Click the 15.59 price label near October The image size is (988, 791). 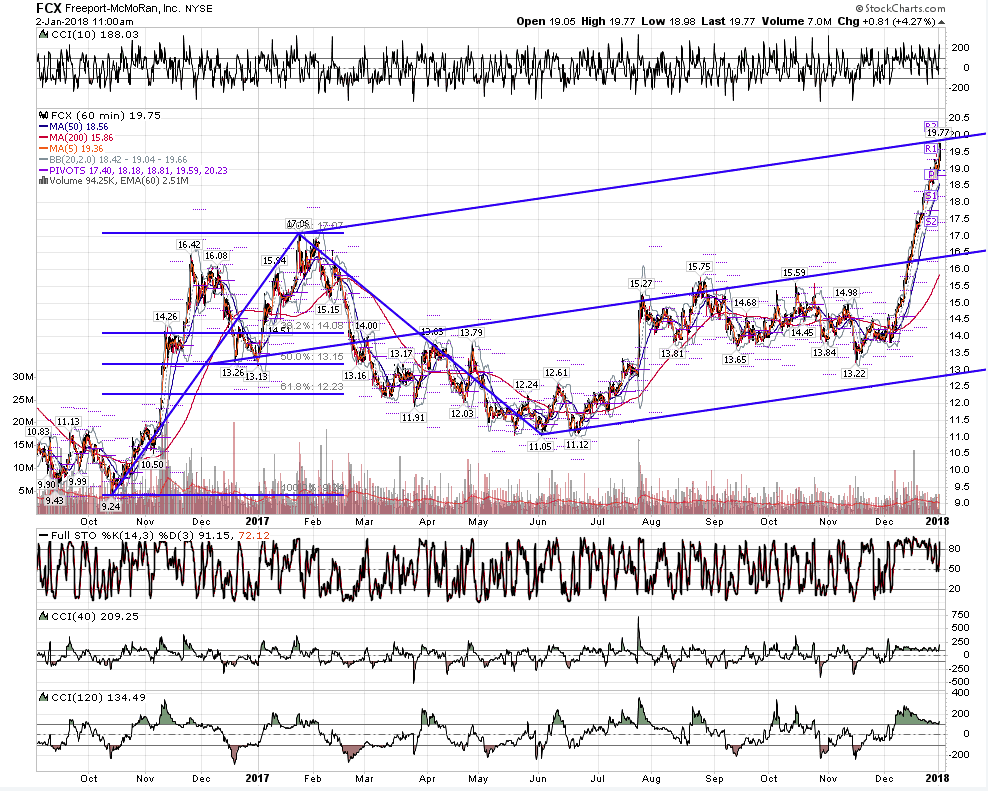tap(794, 272)
